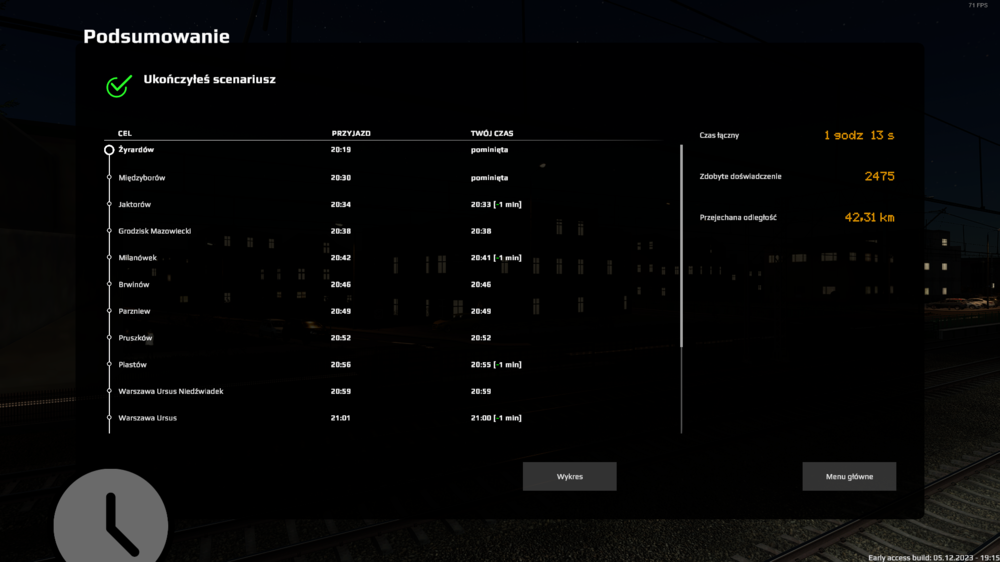Click the FPS counter
1000x562 pixels.
978,5
